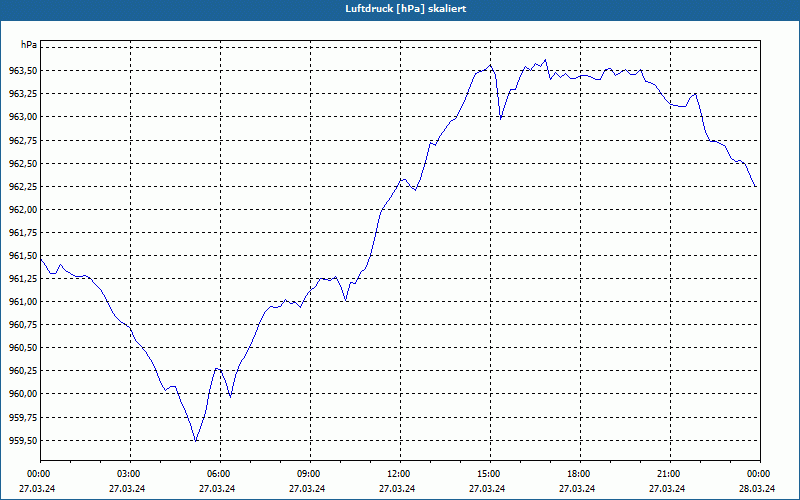
Task: Click the 12:00 time axis label
Action: click(x=400, y=474)
